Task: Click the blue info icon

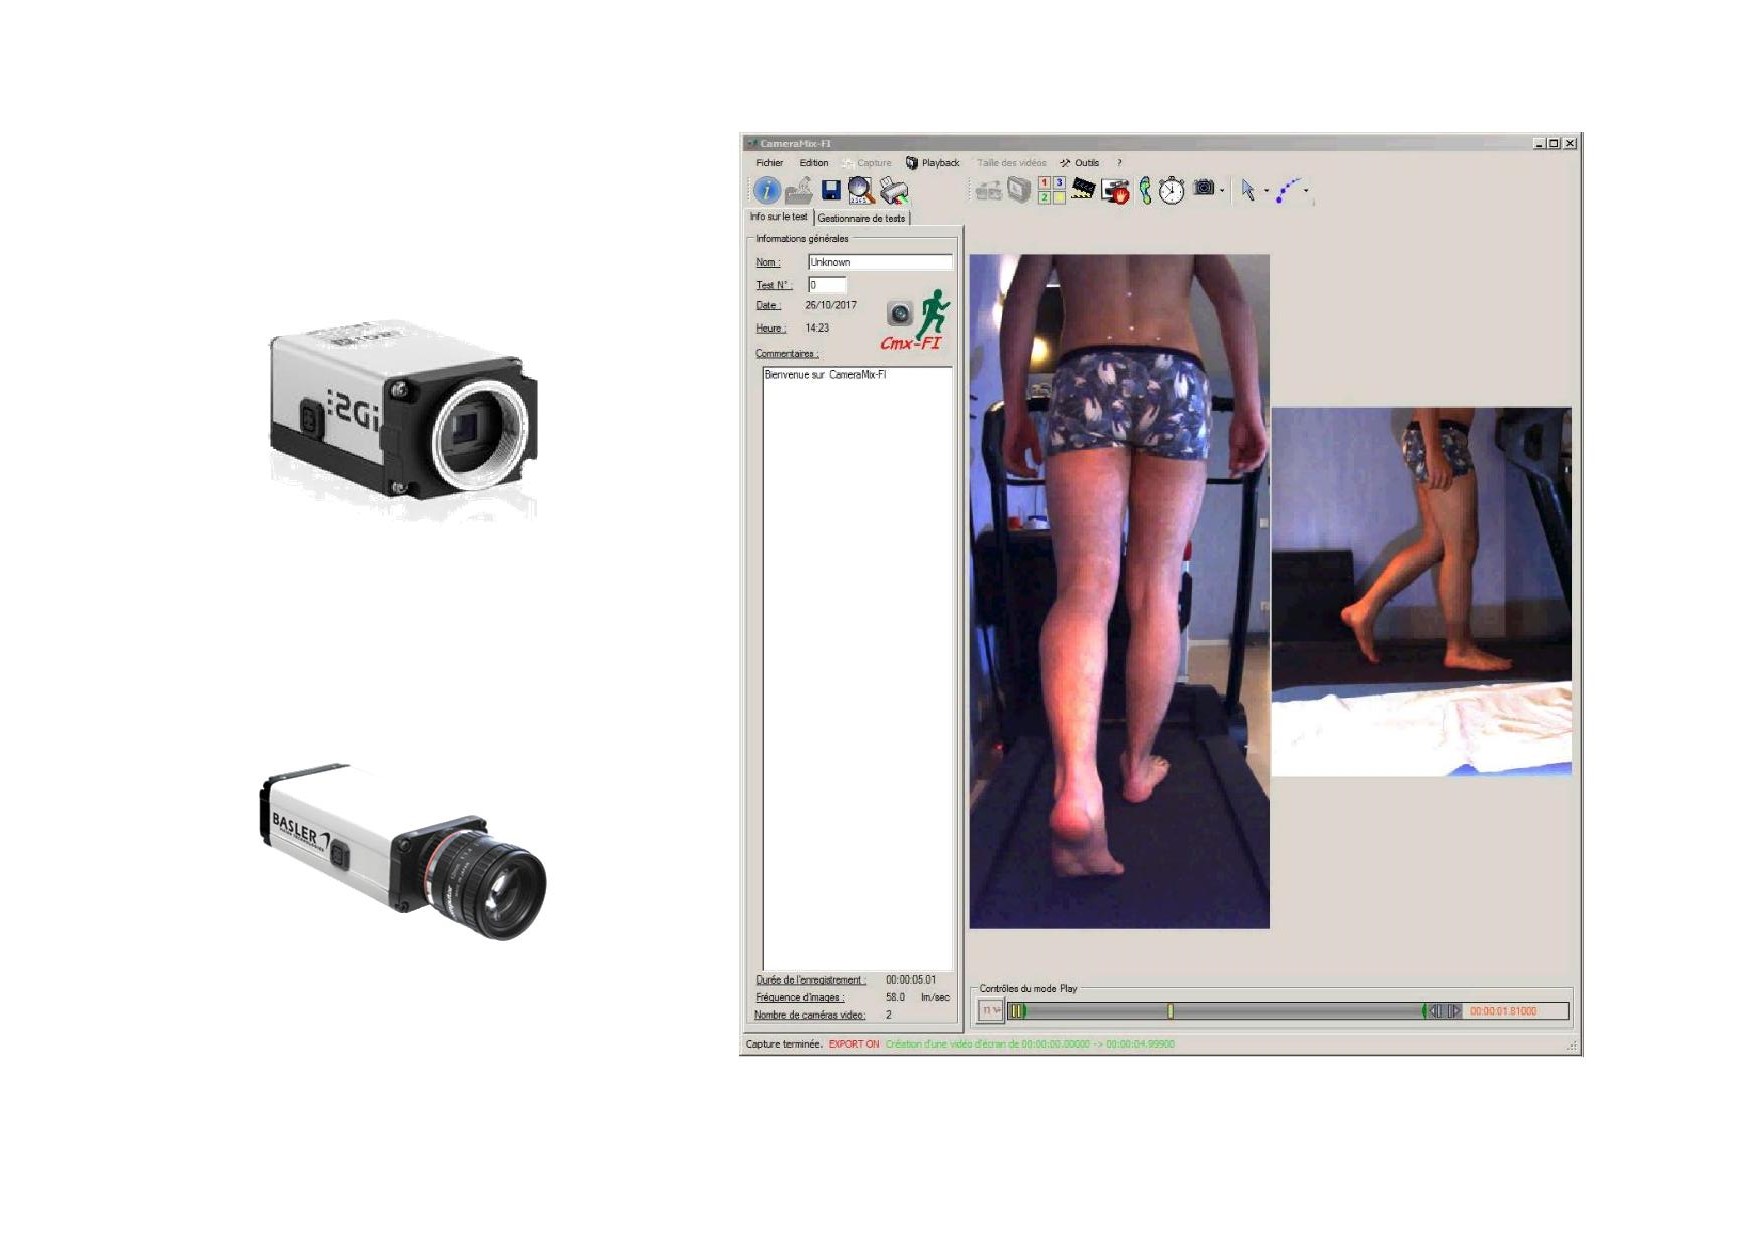Action: point(767,190)
